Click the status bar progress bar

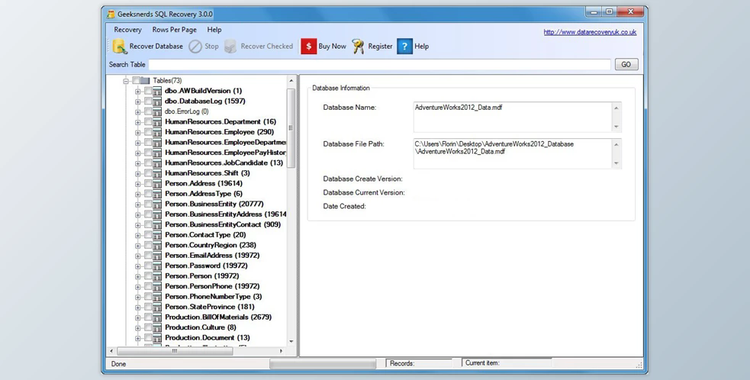(323, 364)
